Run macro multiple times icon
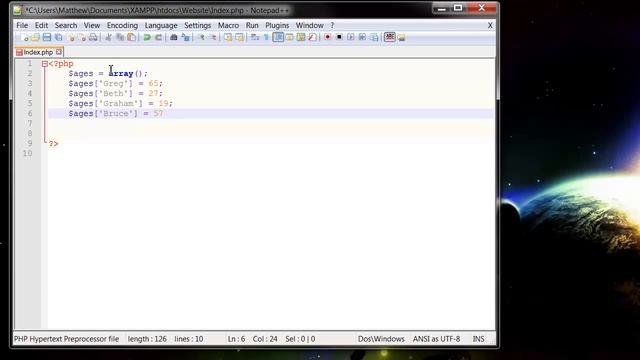Image resolution: width=640 pixels, height=360 pixels. 362,38
